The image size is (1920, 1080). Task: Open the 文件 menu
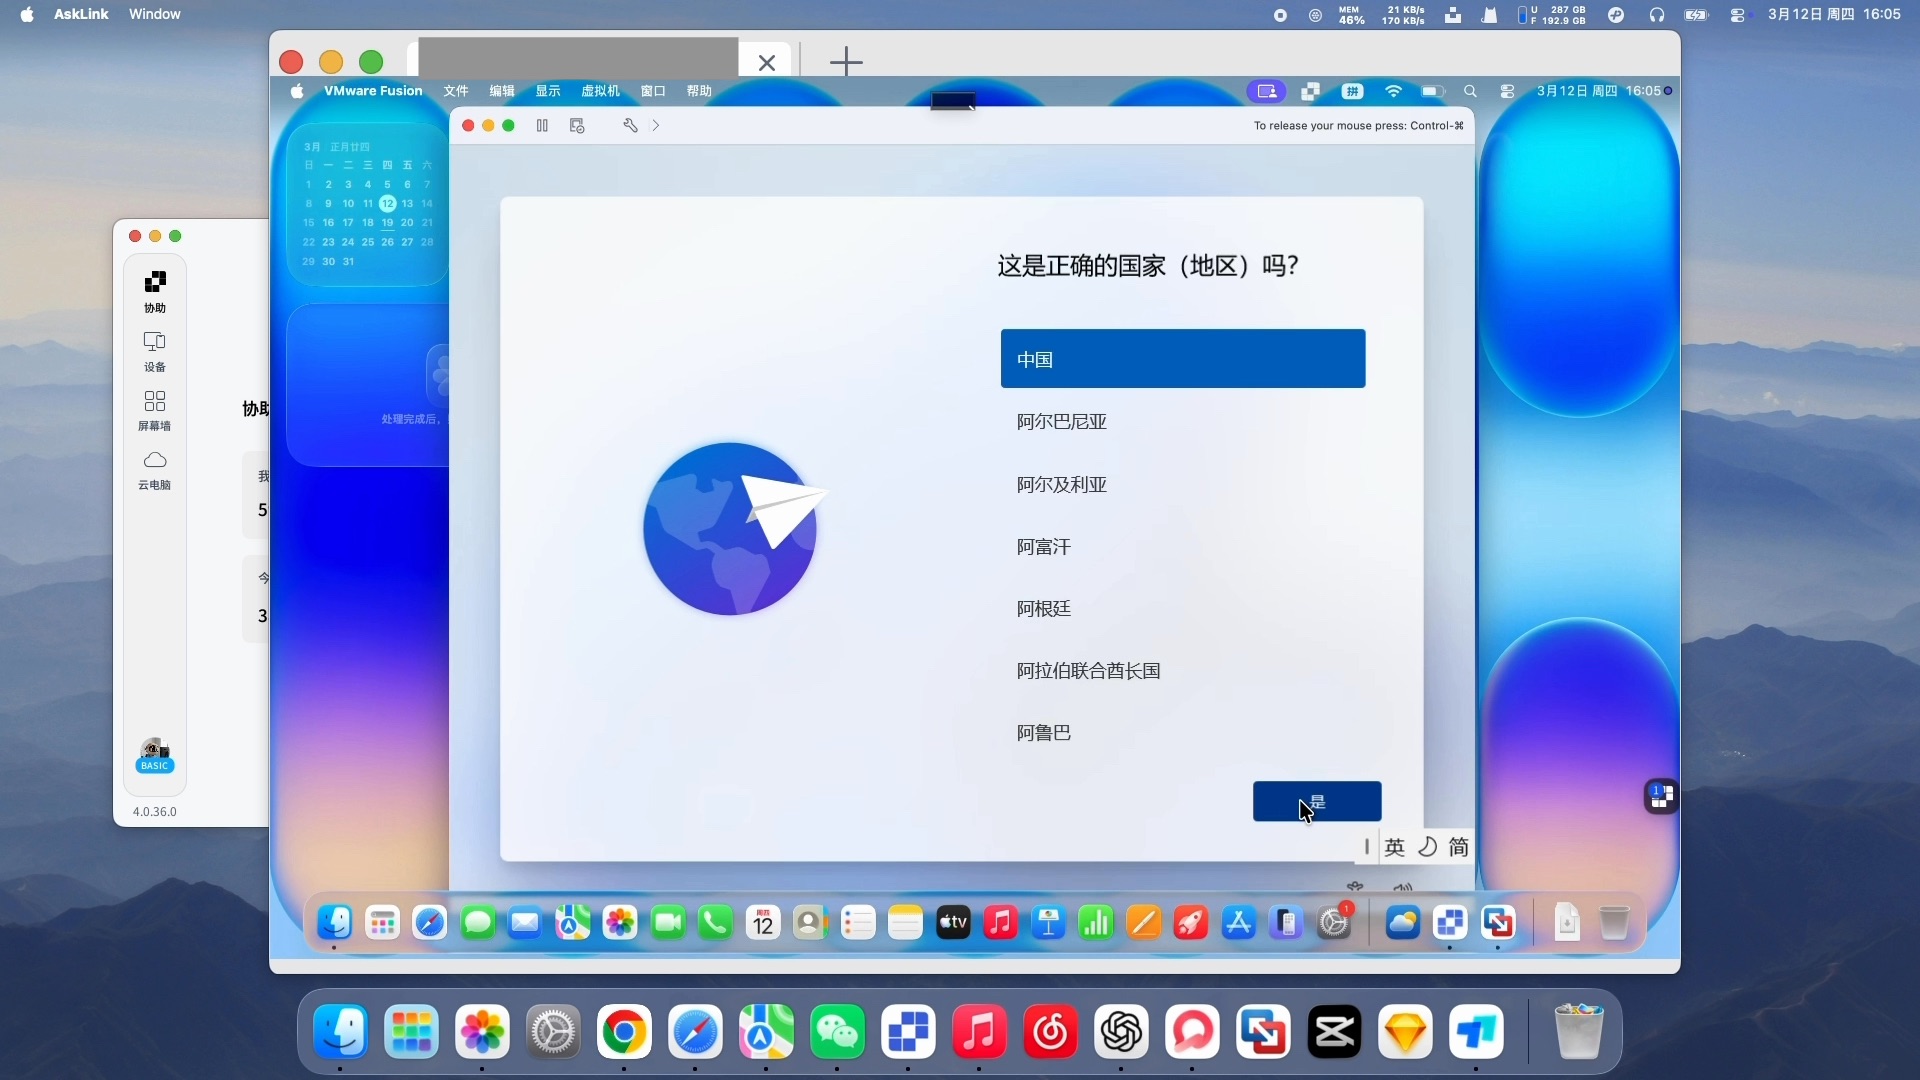coord(456,91)
